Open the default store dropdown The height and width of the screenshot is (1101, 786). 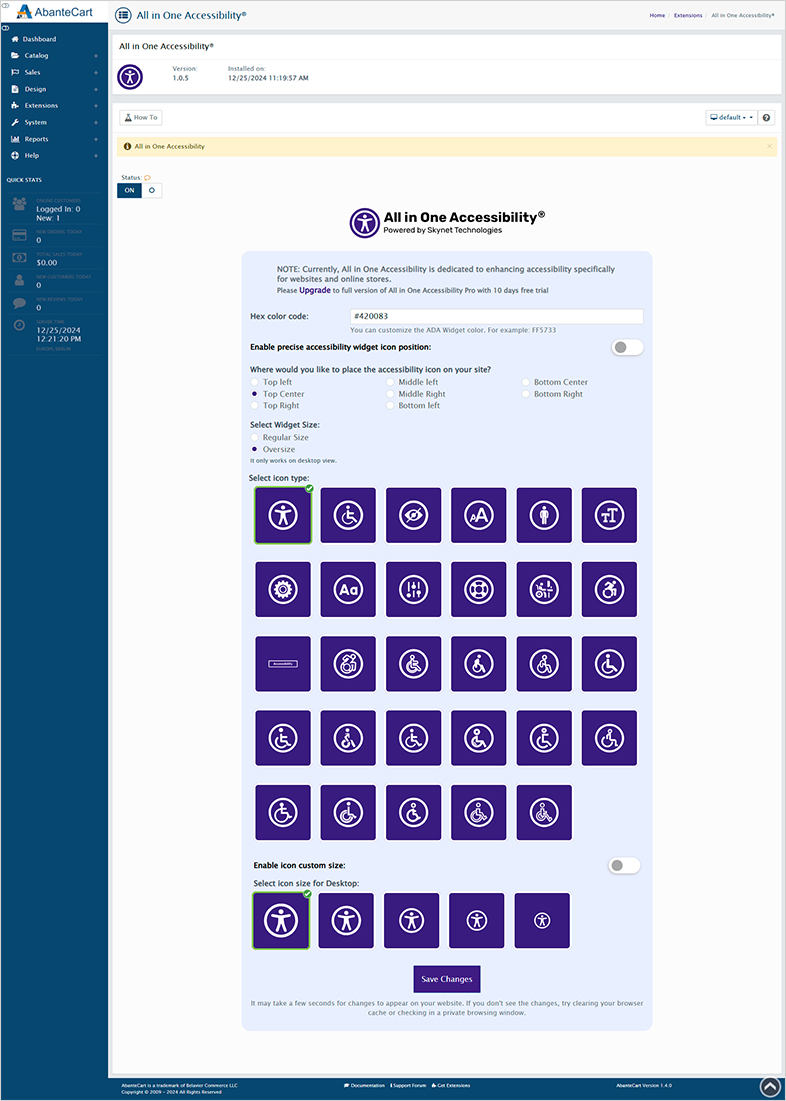click(731, 118)
